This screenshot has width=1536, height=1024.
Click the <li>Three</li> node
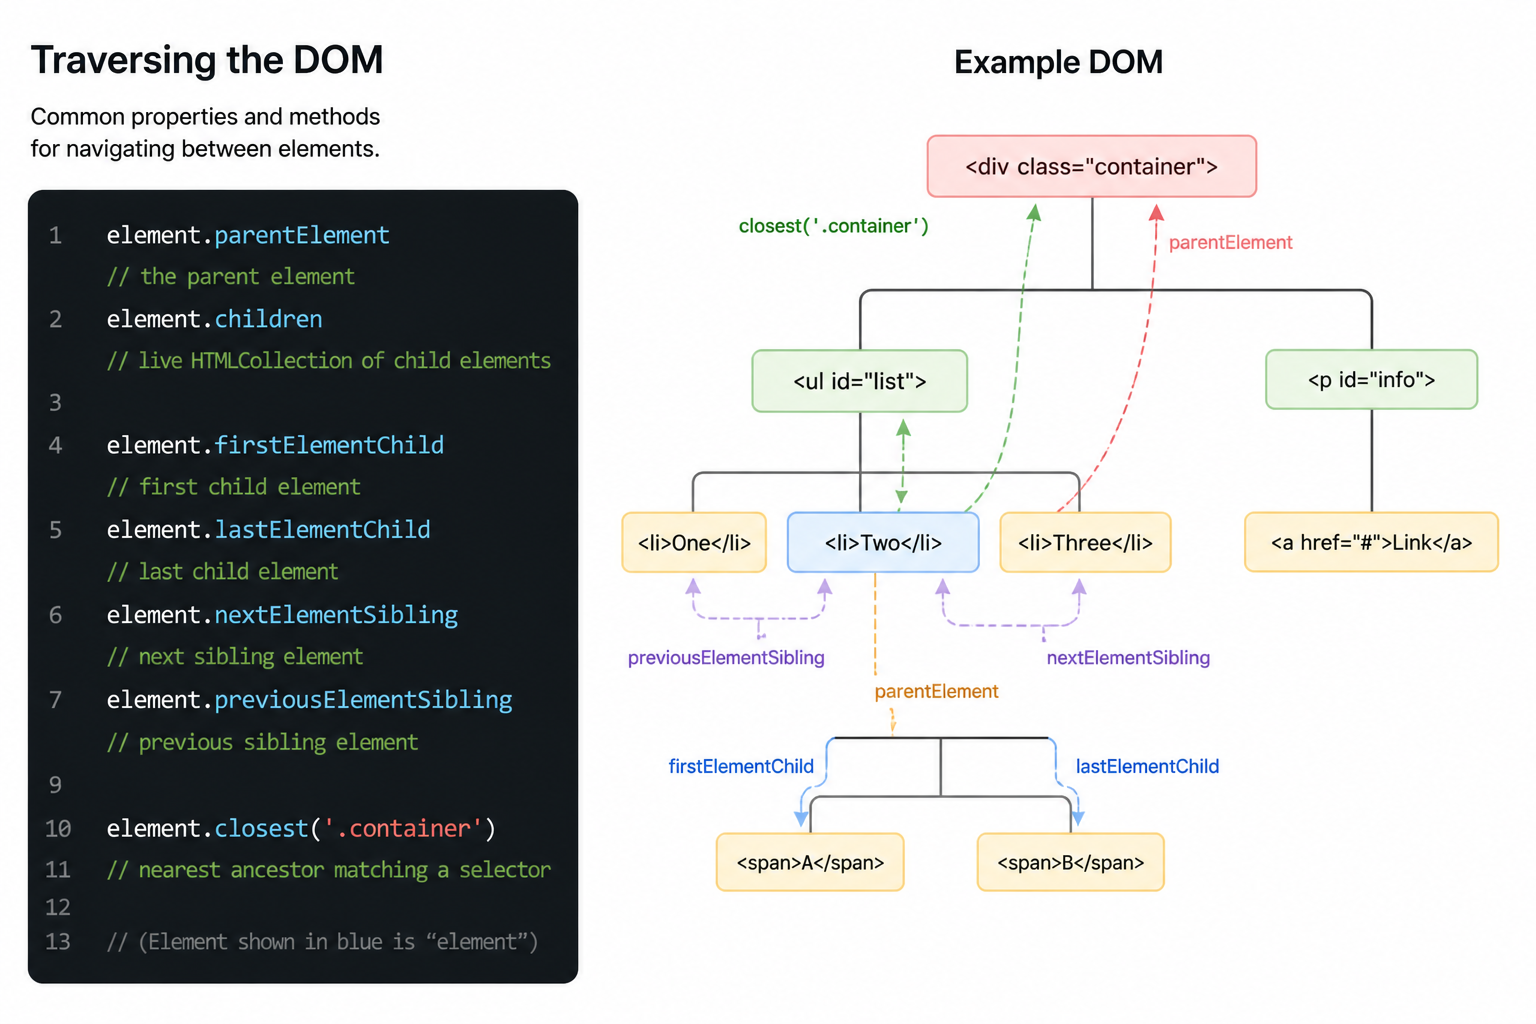click(x=1085, y=542)
